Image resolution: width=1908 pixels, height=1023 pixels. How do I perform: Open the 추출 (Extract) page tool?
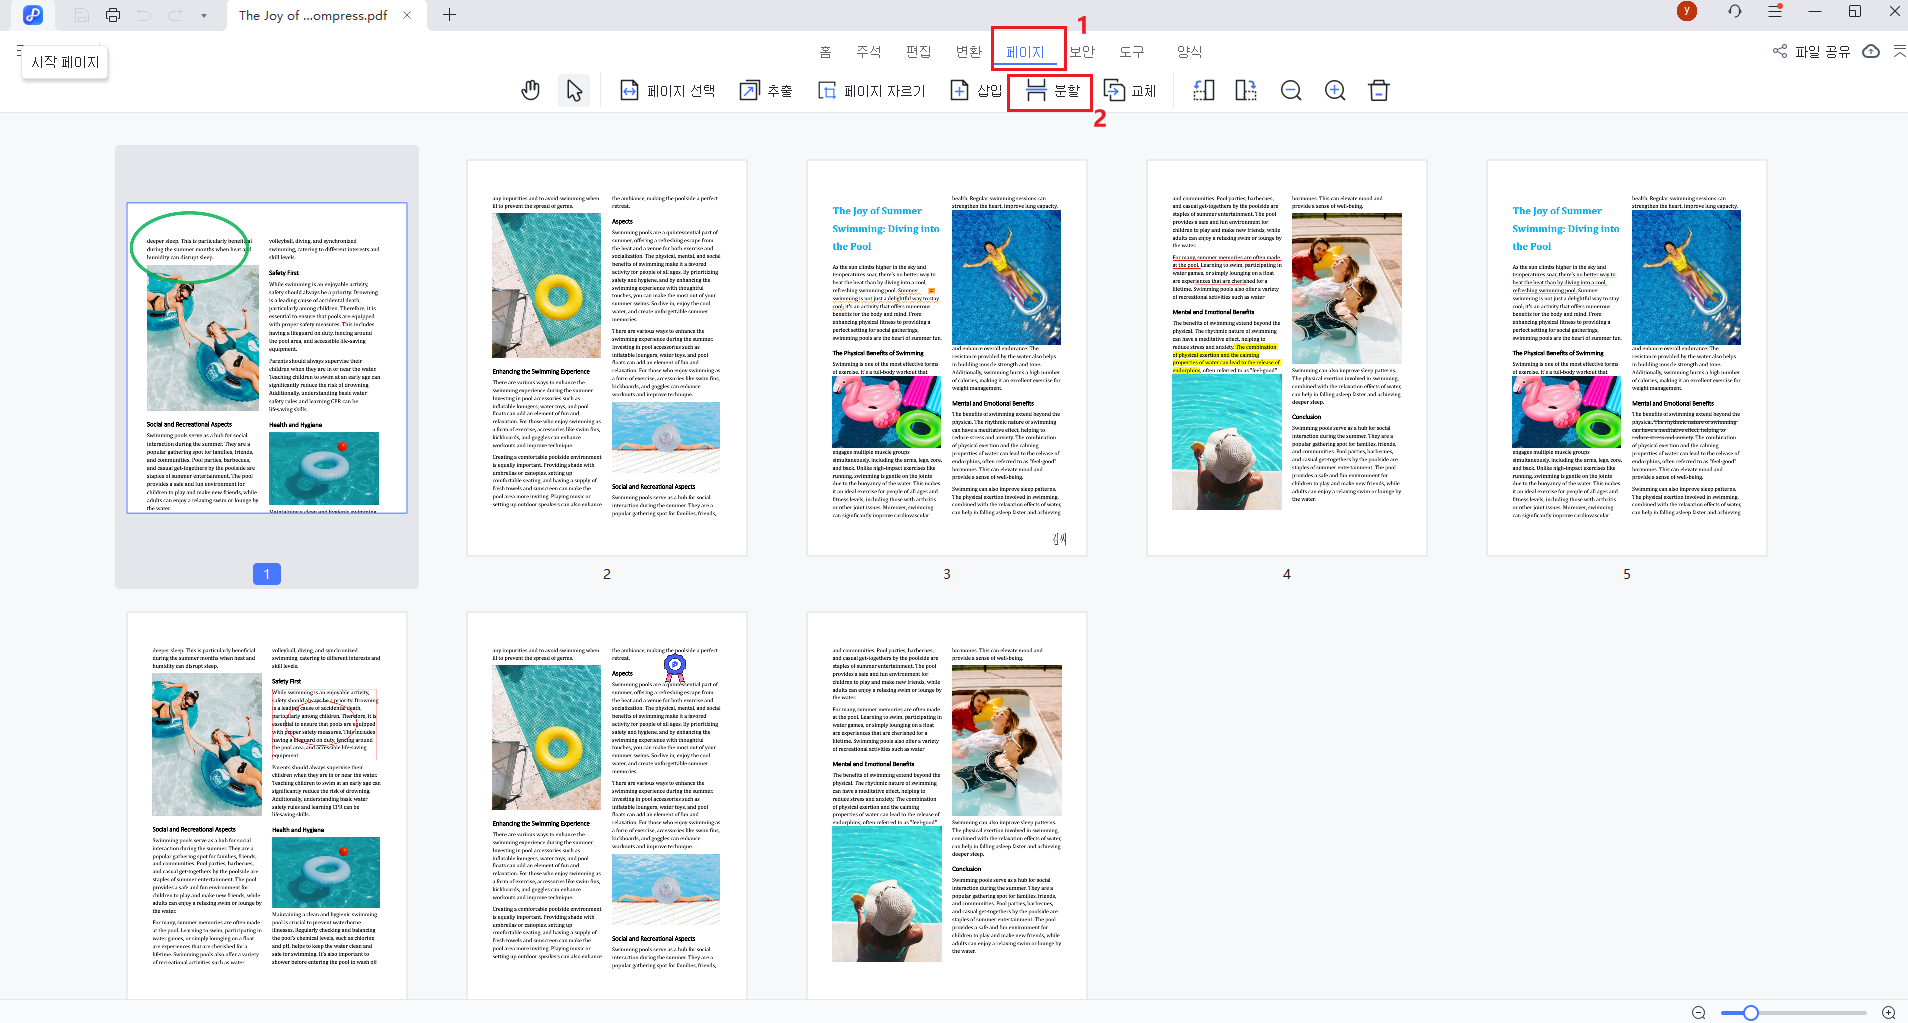(x=765, y=90)
